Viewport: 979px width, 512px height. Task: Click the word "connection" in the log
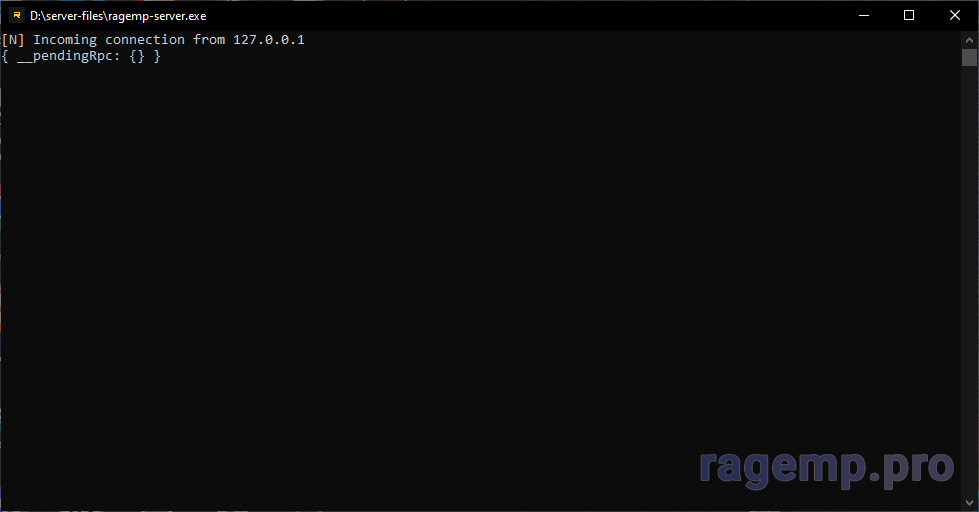tap(145, 40)
